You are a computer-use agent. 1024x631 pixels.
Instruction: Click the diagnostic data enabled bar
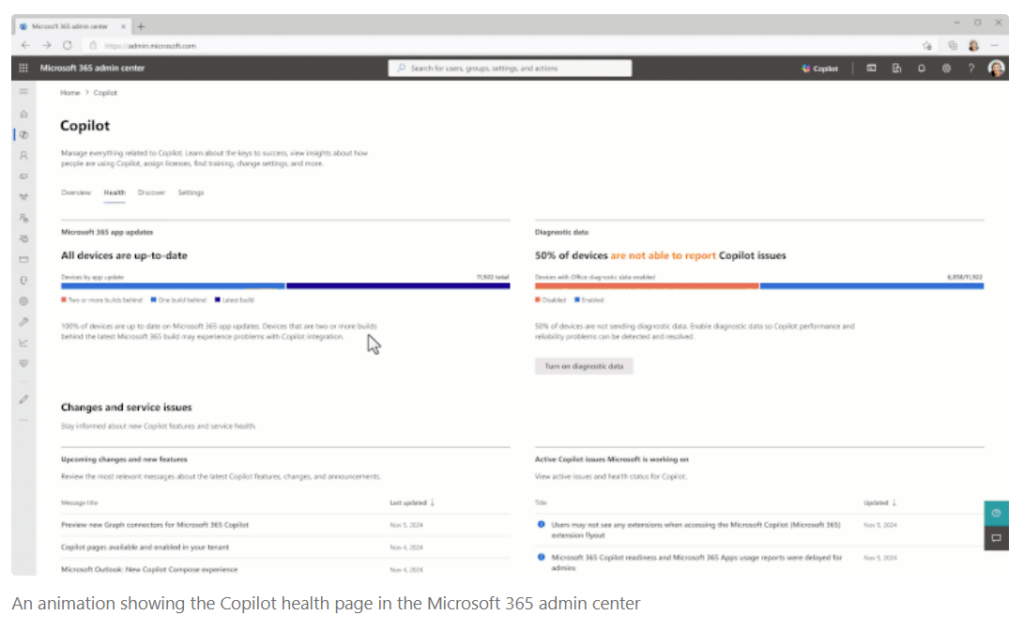pyautogui.click(x=760, y=285)
